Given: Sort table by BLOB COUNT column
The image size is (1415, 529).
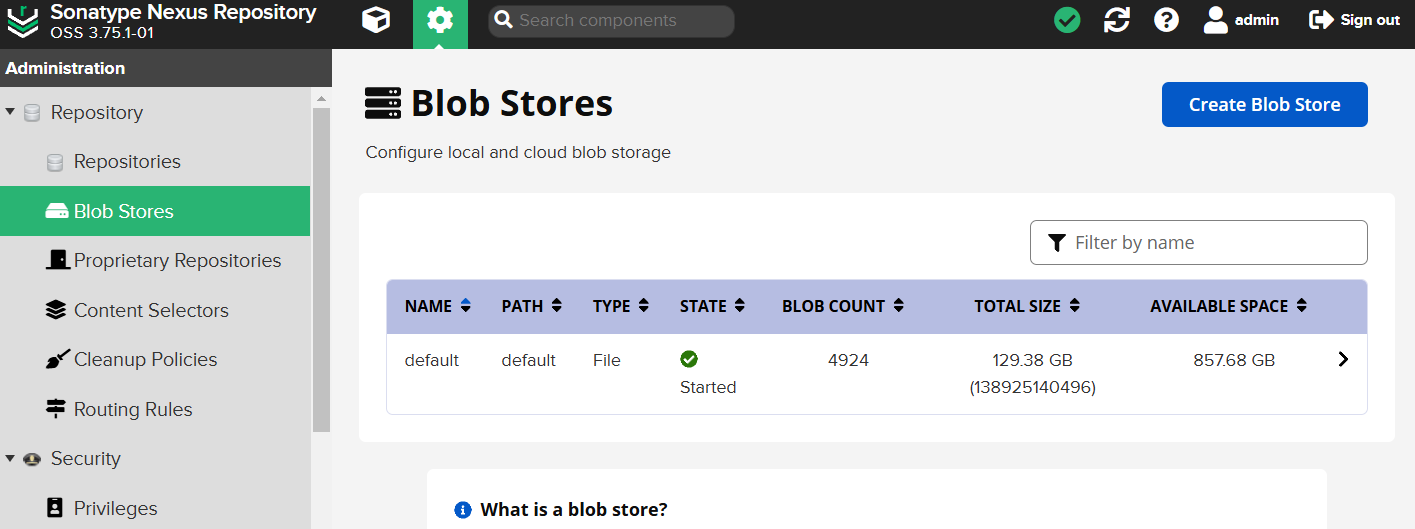Looking at the screenshot, I should pos(842,306).
